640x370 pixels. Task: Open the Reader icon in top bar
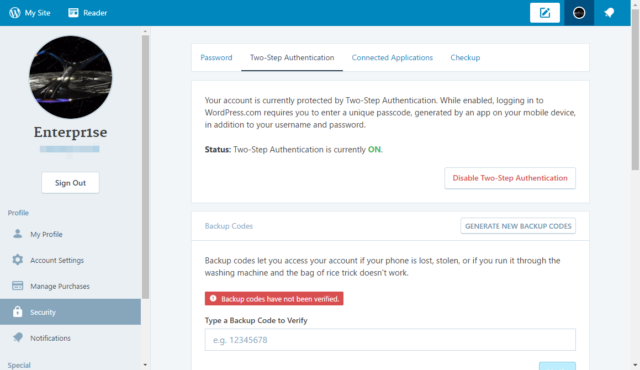tap(73, 13)
